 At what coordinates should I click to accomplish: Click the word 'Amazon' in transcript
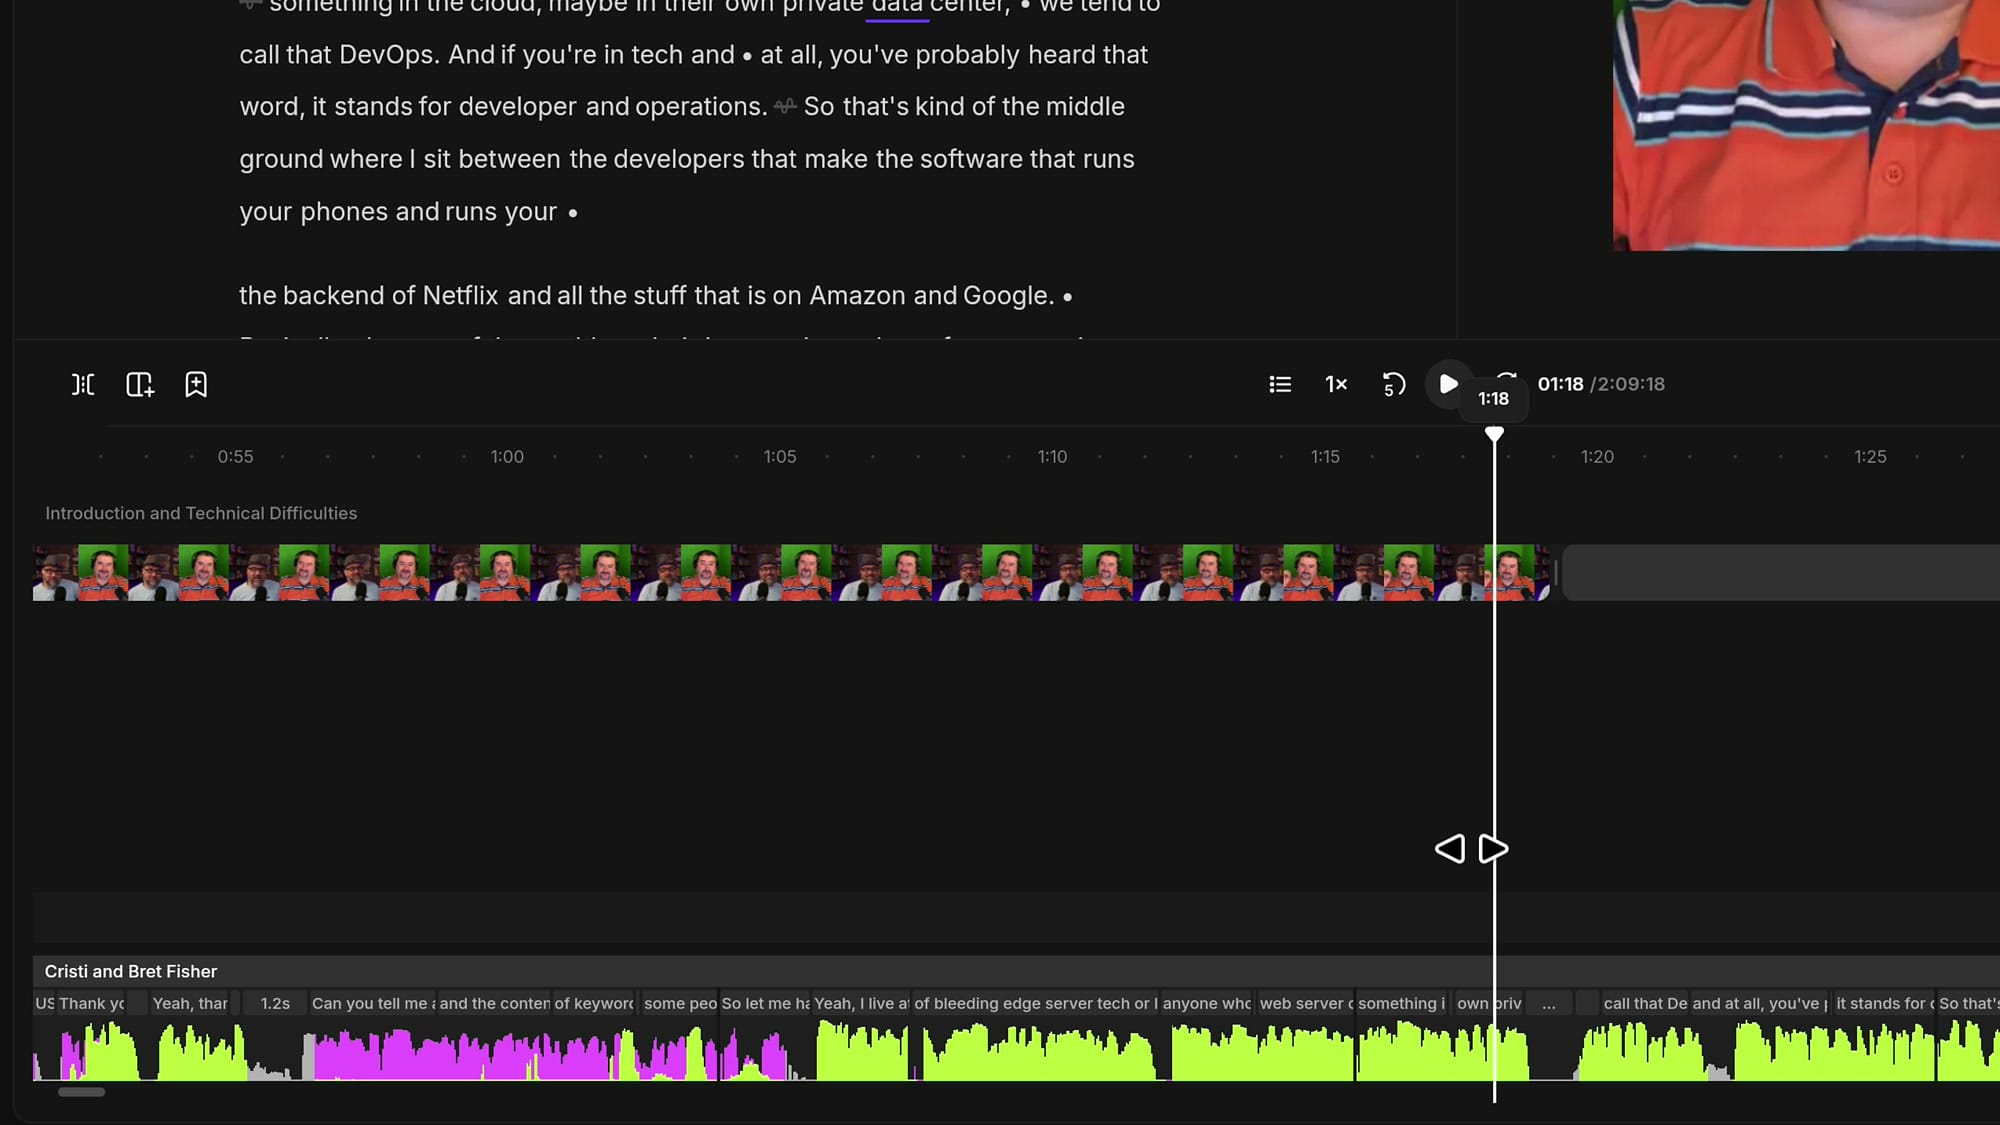tap(857, 296)
